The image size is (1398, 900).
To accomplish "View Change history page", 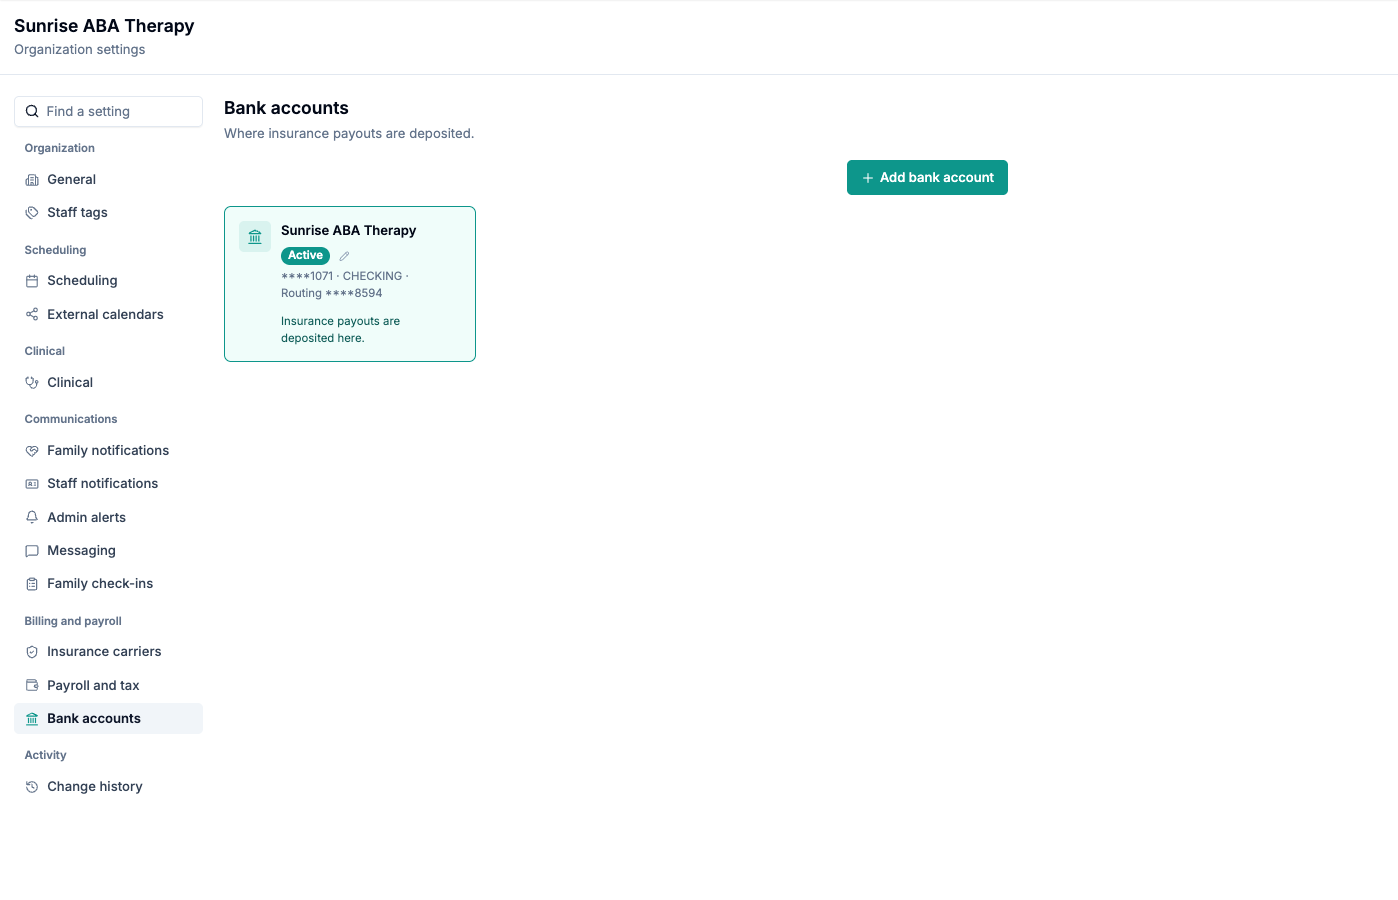I will (108, 787).
